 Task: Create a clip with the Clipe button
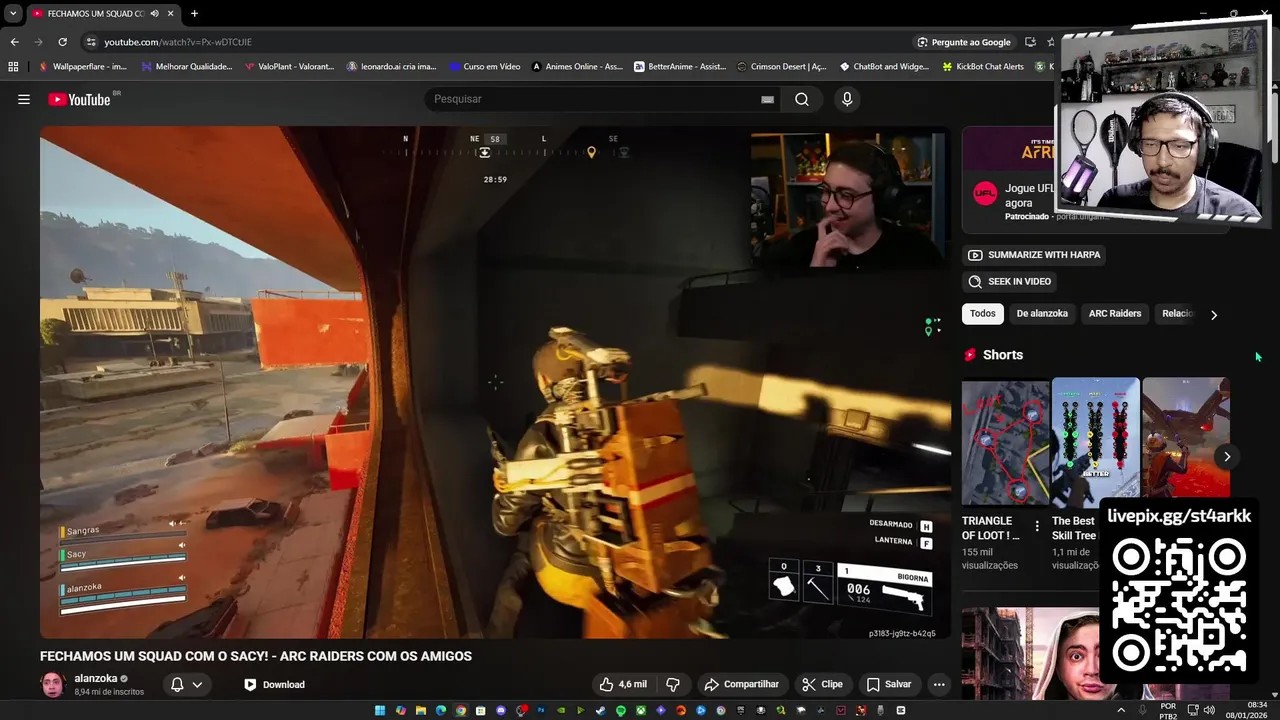point(822,684)
